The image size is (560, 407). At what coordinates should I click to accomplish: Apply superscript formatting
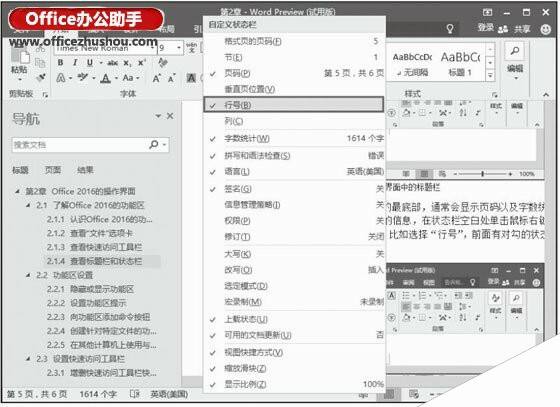(x=141, y=62)
